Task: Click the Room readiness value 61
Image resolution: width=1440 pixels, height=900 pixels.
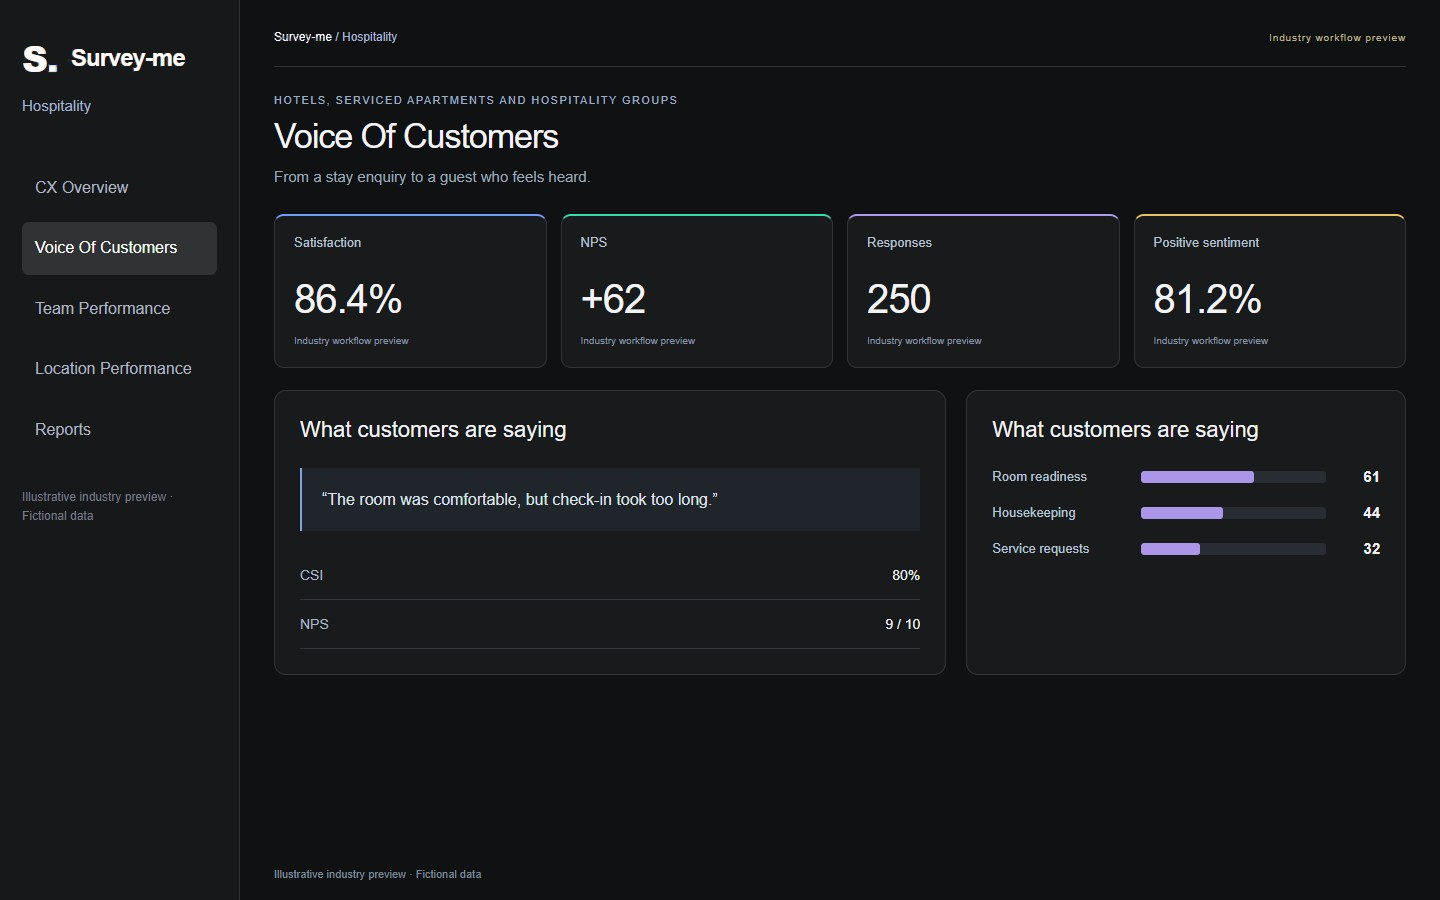Action: point(1371,477)
